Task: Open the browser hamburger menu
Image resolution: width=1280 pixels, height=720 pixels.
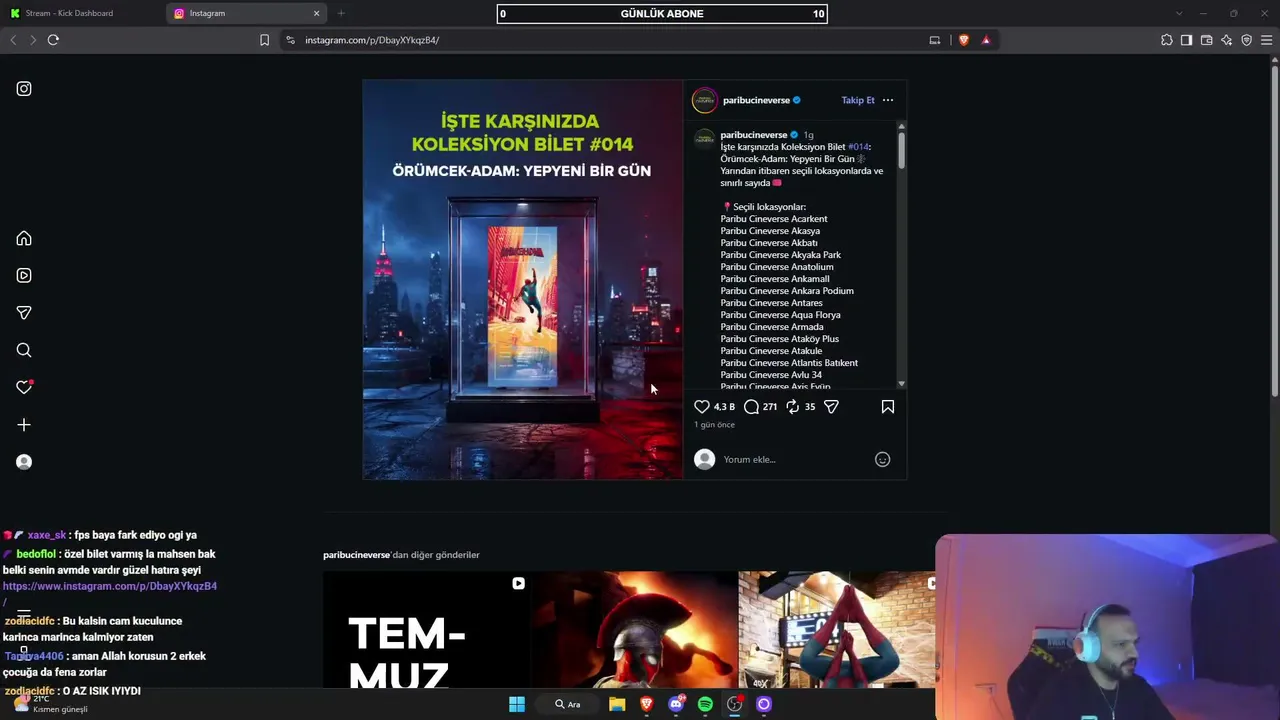Action: 1267,40
